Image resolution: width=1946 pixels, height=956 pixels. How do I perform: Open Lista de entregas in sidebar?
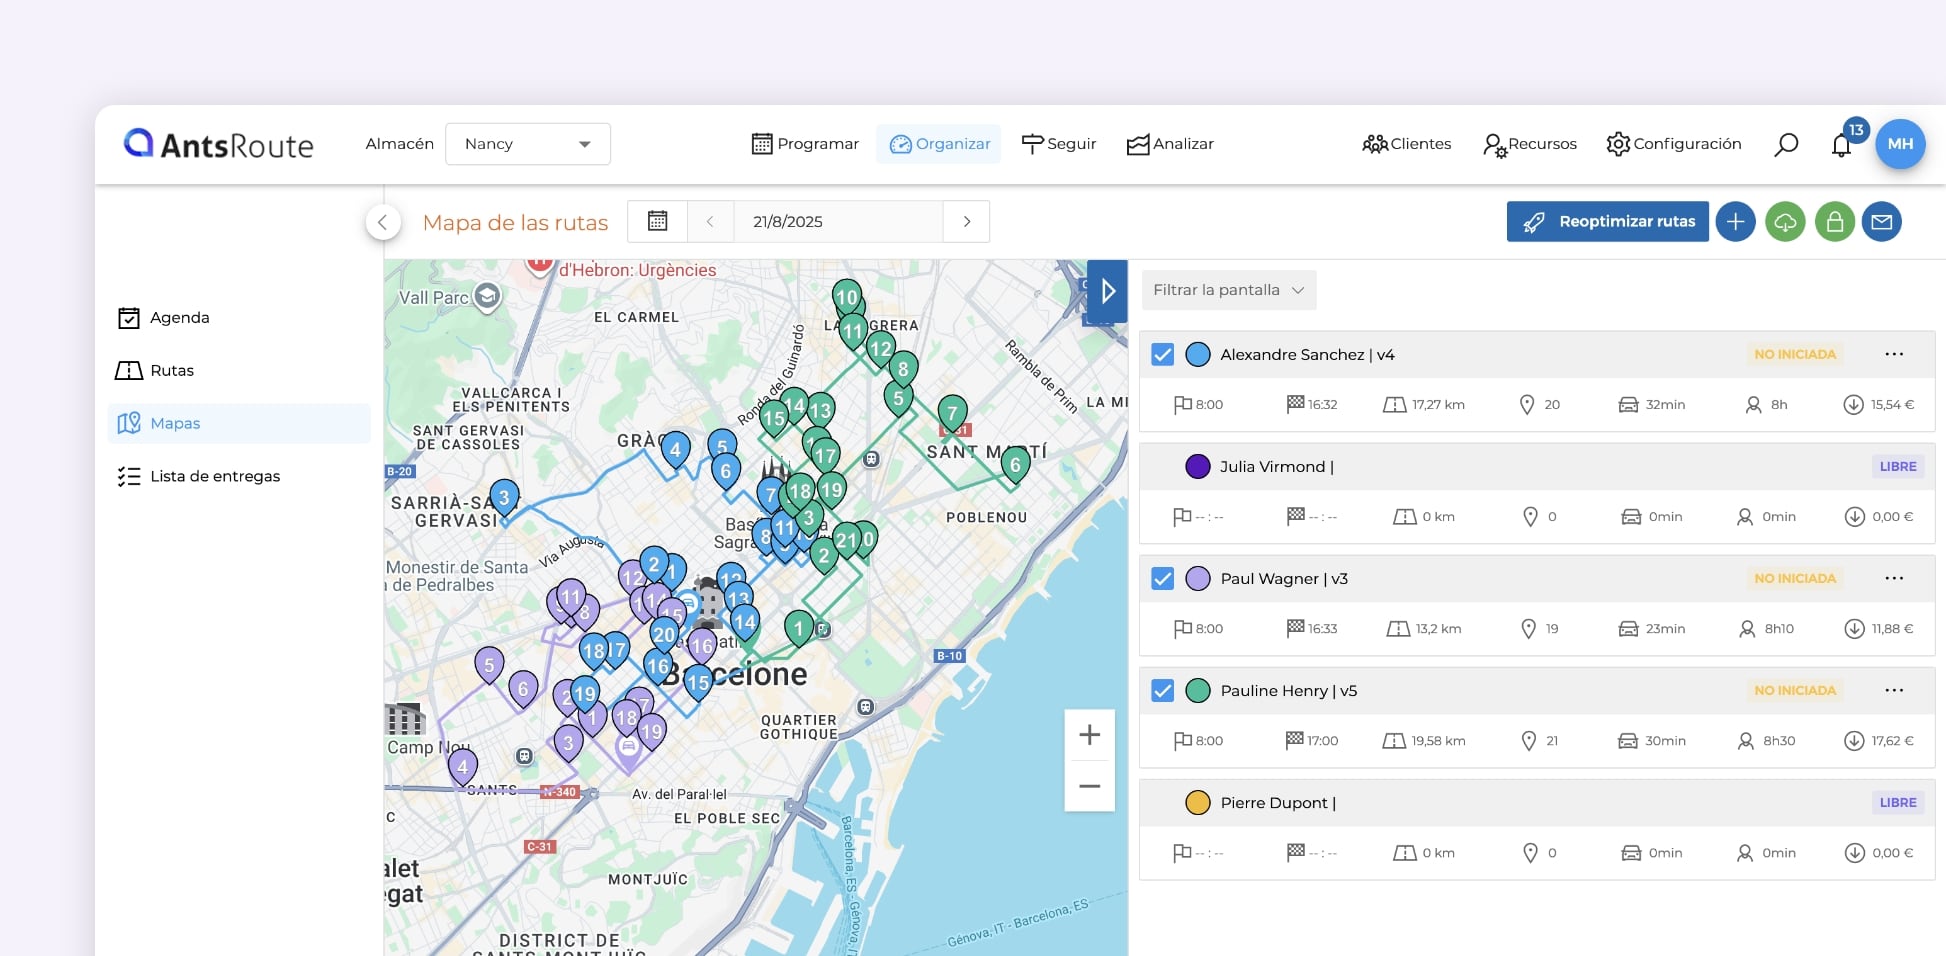click(x=214, y=476)
